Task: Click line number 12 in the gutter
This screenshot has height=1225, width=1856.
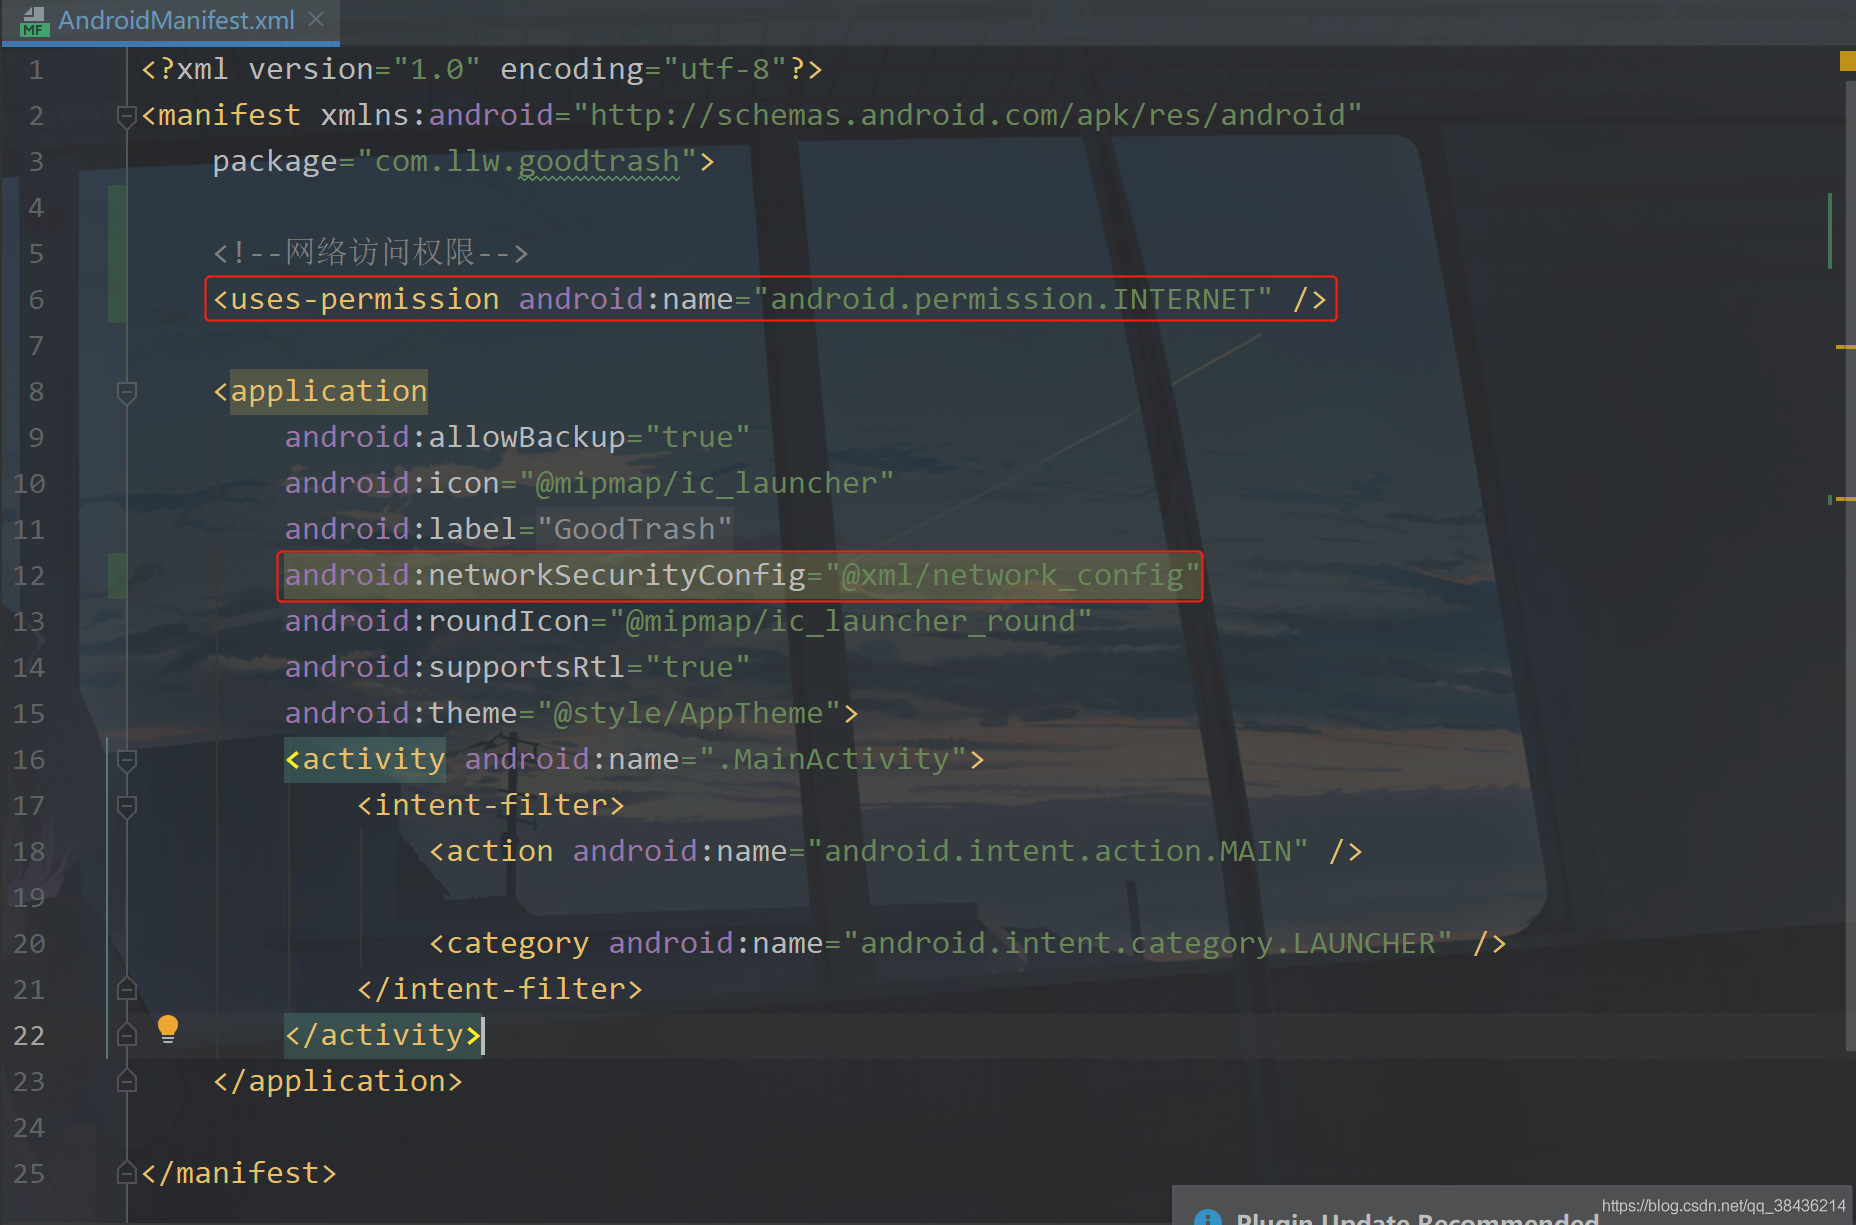Action: point(29,576)
